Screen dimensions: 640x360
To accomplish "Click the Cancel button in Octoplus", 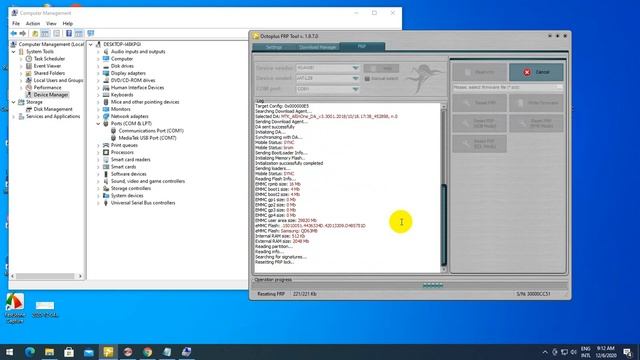I will coord(536,72).
